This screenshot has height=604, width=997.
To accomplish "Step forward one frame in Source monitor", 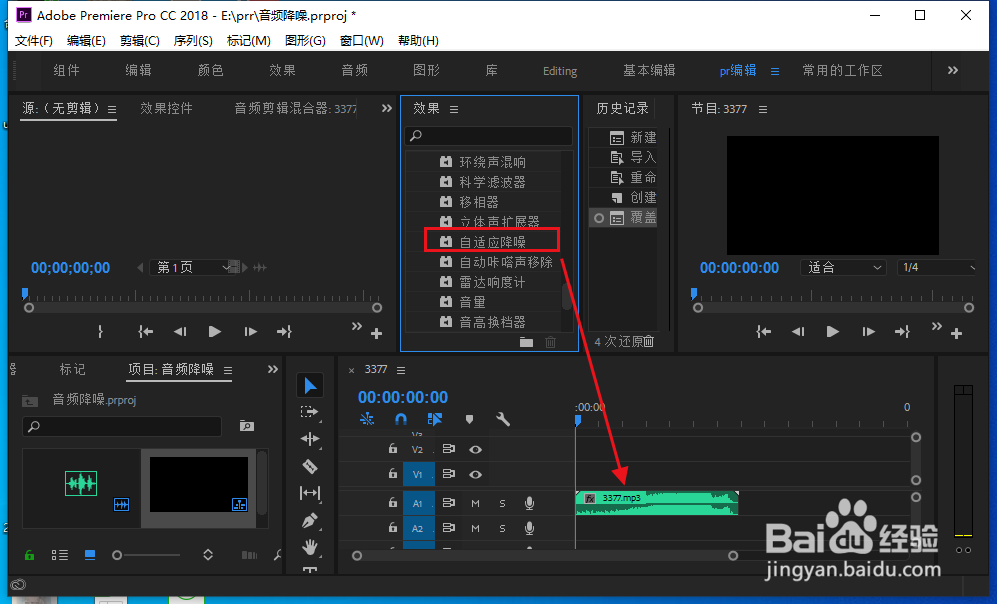I will coord(251,331).
